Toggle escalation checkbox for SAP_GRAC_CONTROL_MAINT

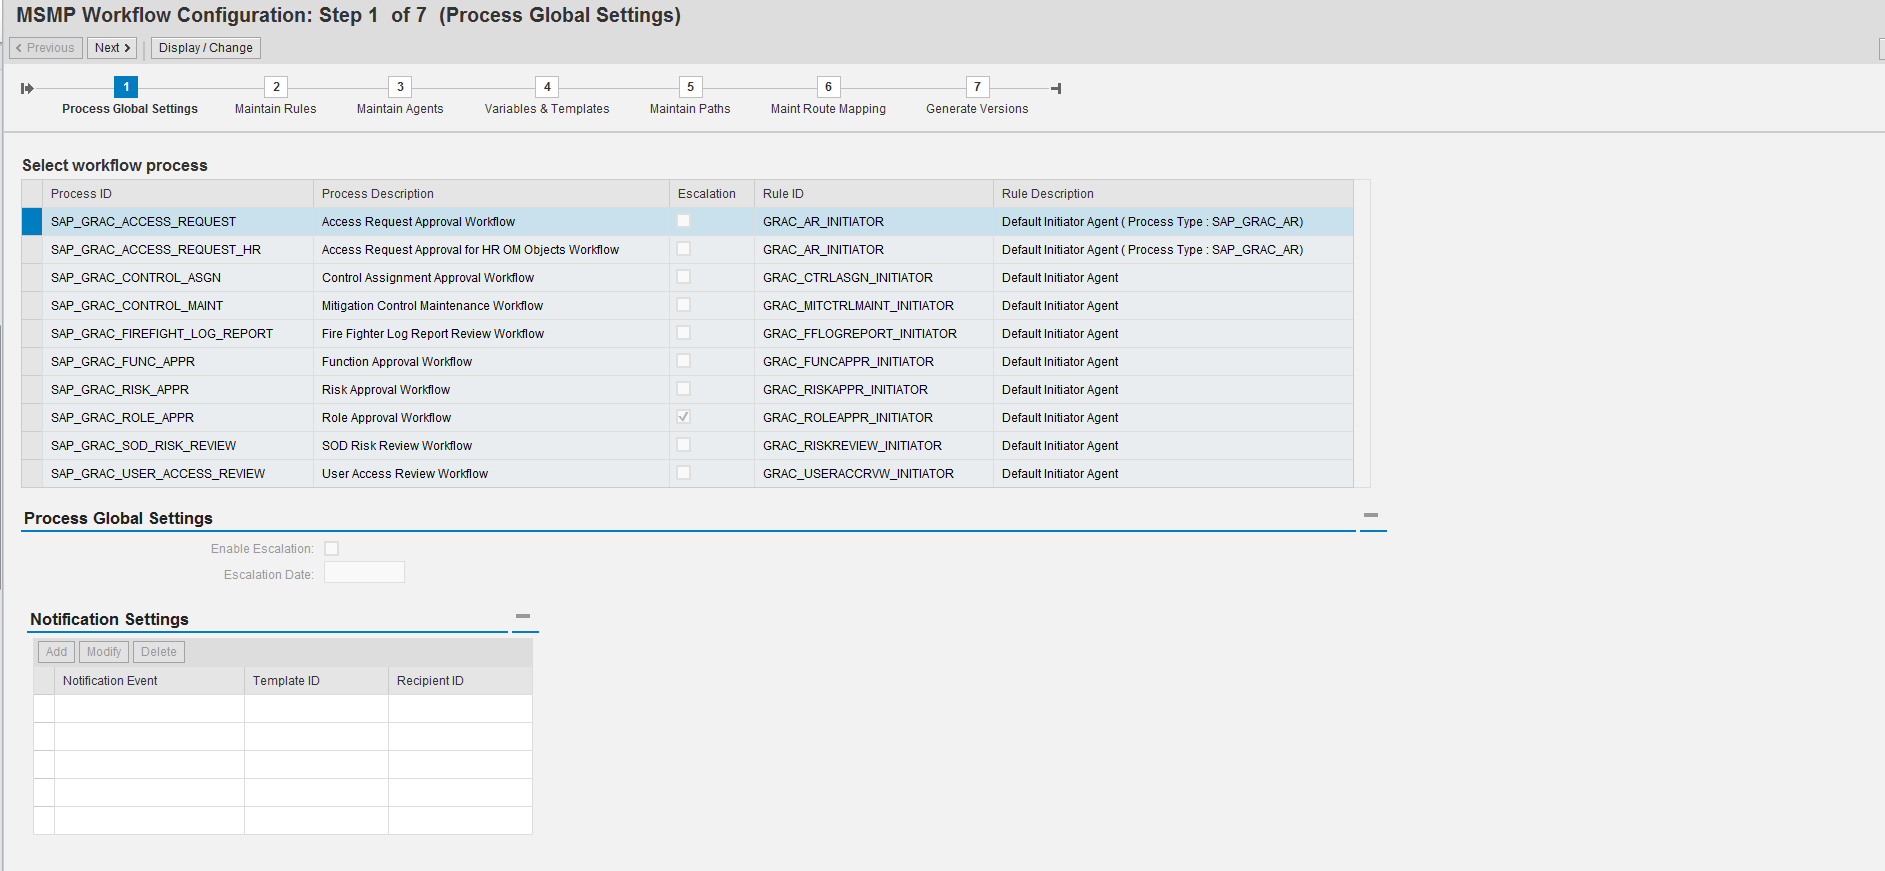click(x=684, y=305)
